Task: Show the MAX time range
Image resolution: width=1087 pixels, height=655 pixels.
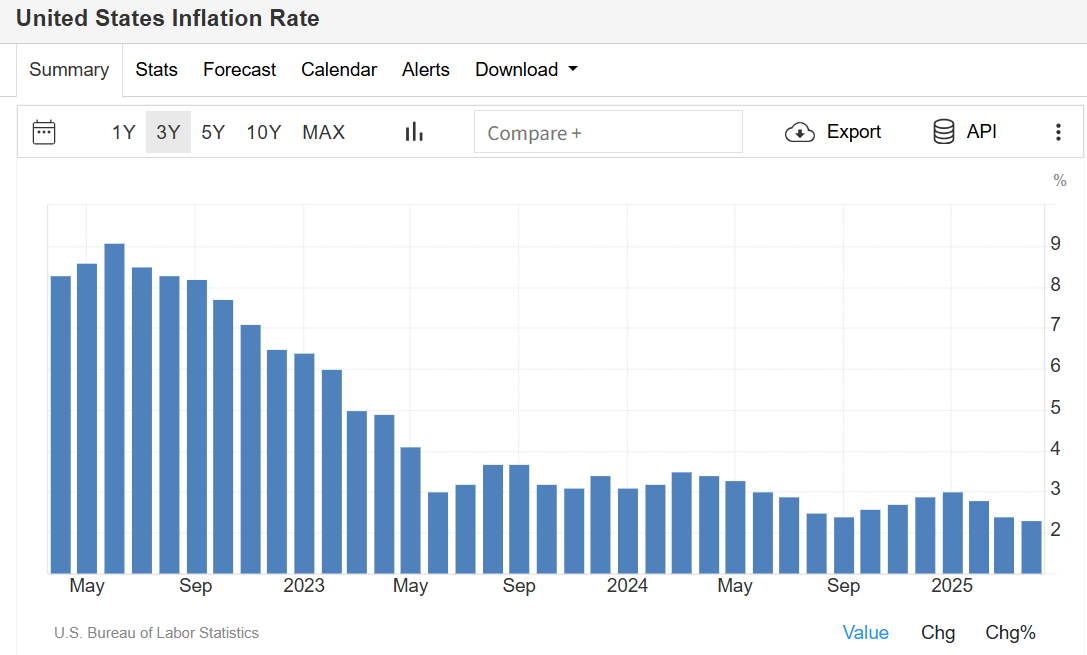Action: [x=323, y=132]
